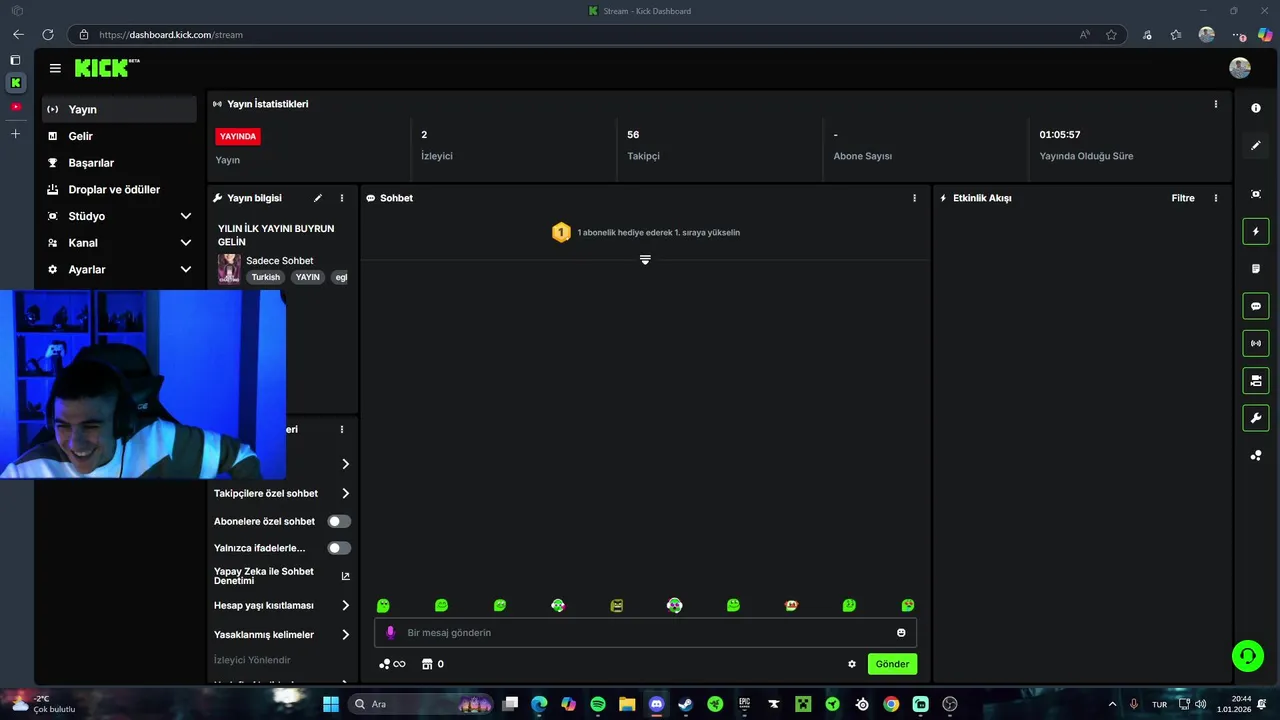
Task: Open the green support headset bubble
Action: (x=1248, y=656)
